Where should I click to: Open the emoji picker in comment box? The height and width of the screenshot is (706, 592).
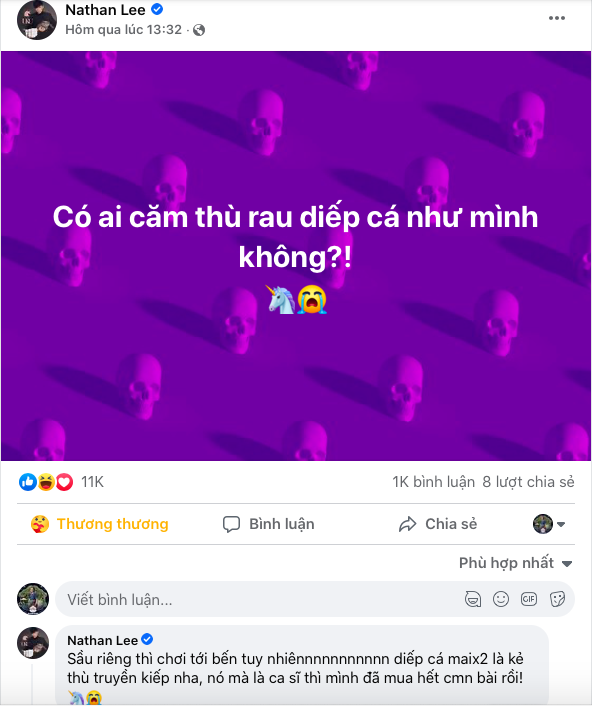[x=501, y=599]
